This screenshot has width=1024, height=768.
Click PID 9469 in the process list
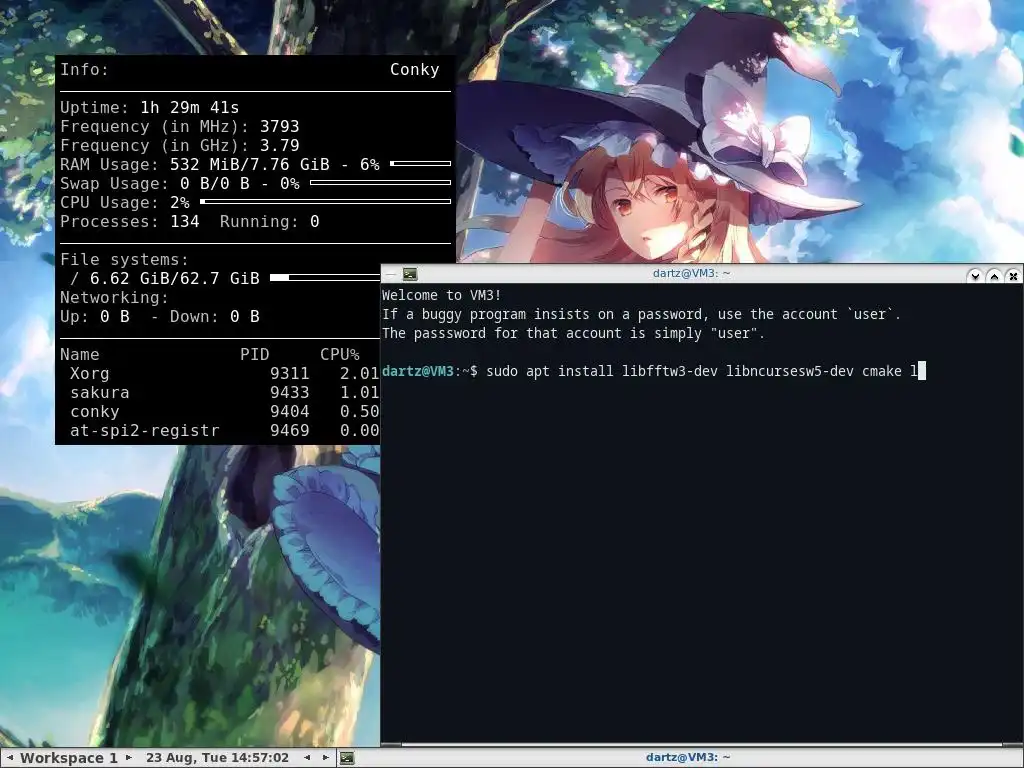289,431
